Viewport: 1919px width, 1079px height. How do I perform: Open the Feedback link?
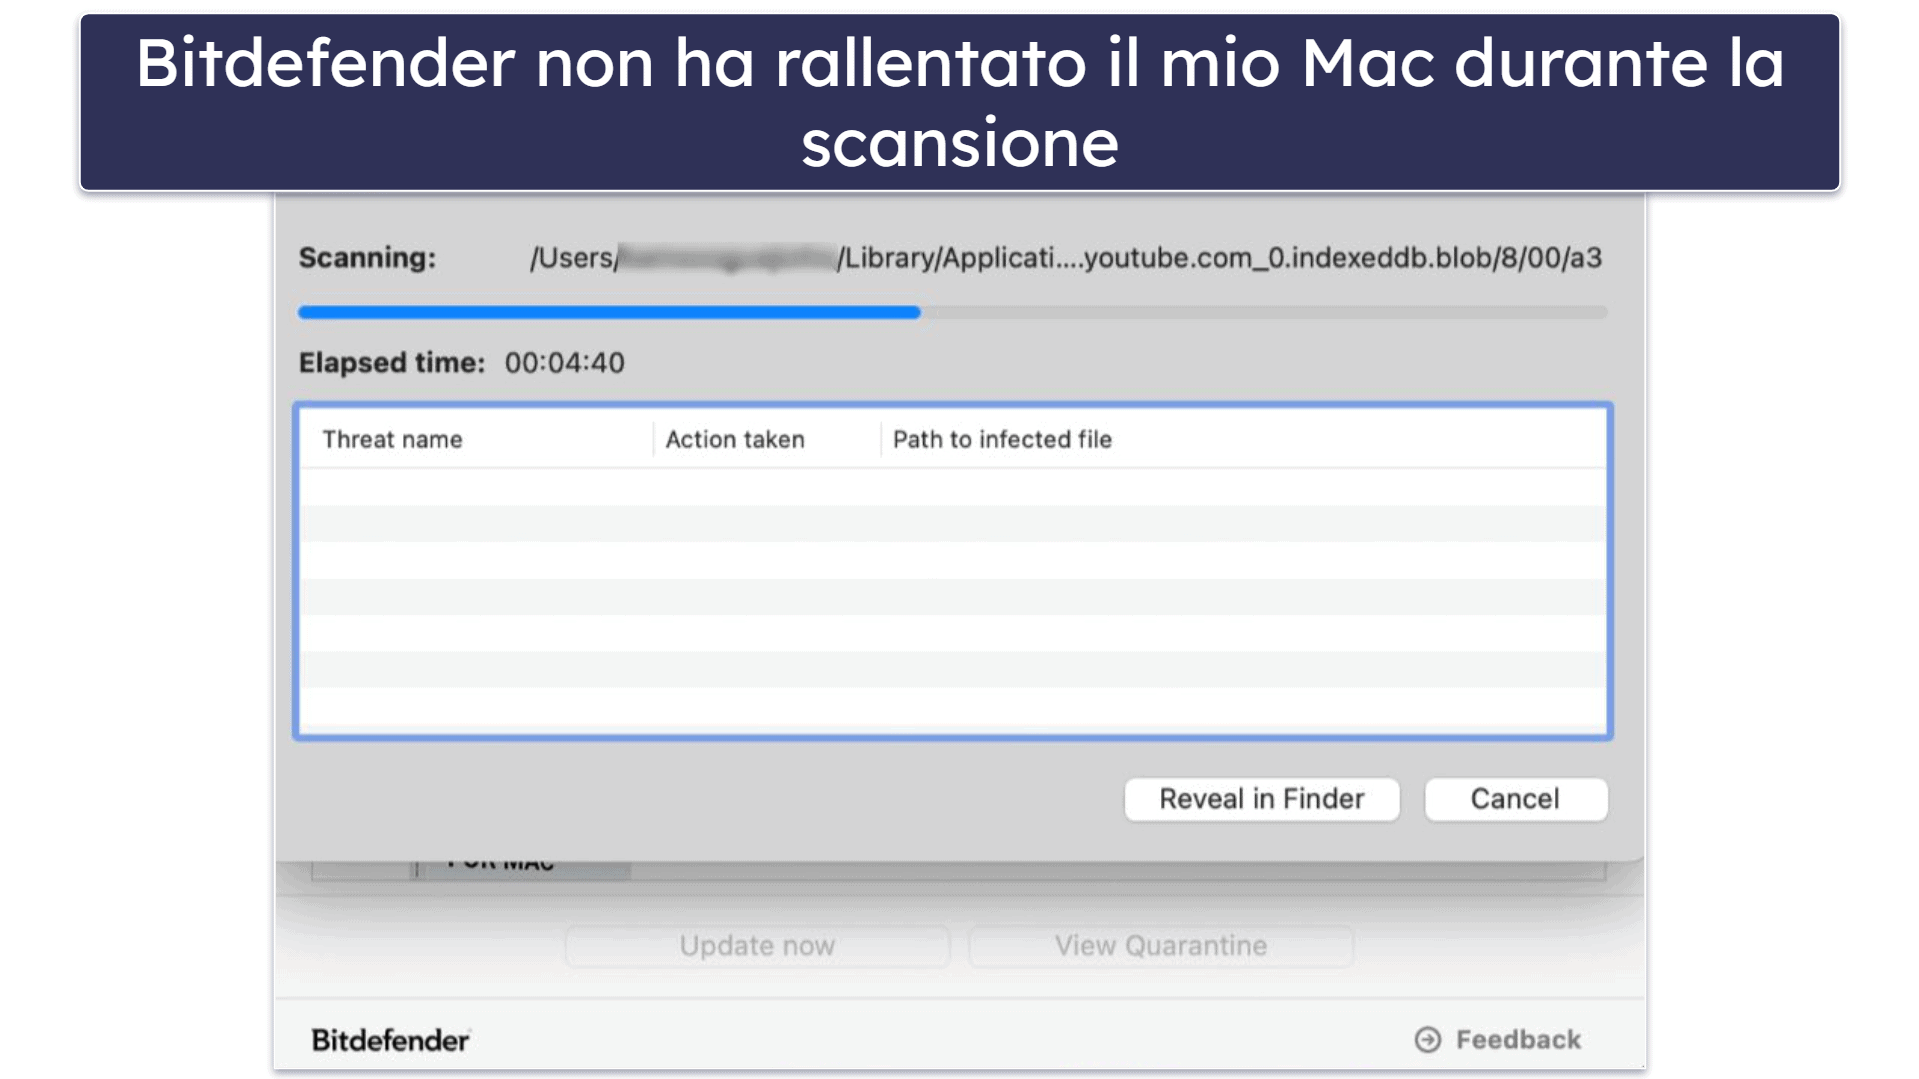click(x=1498, y=1040)
